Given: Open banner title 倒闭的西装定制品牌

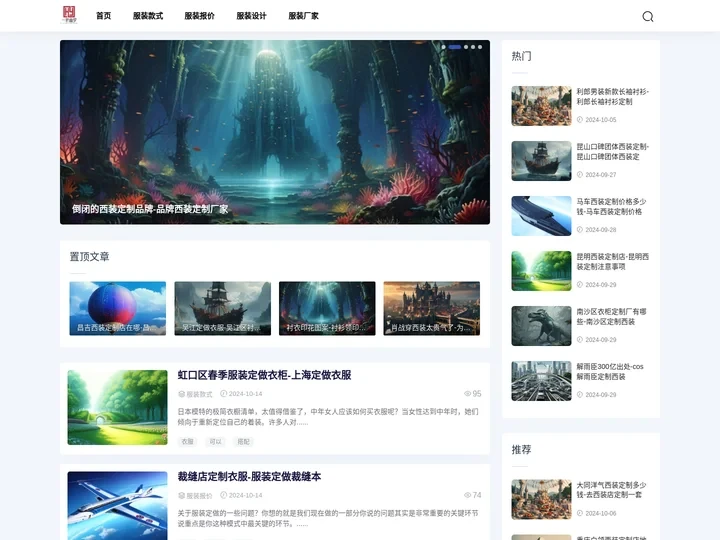Looking at the screenshot, I should (x=150, y=209).
